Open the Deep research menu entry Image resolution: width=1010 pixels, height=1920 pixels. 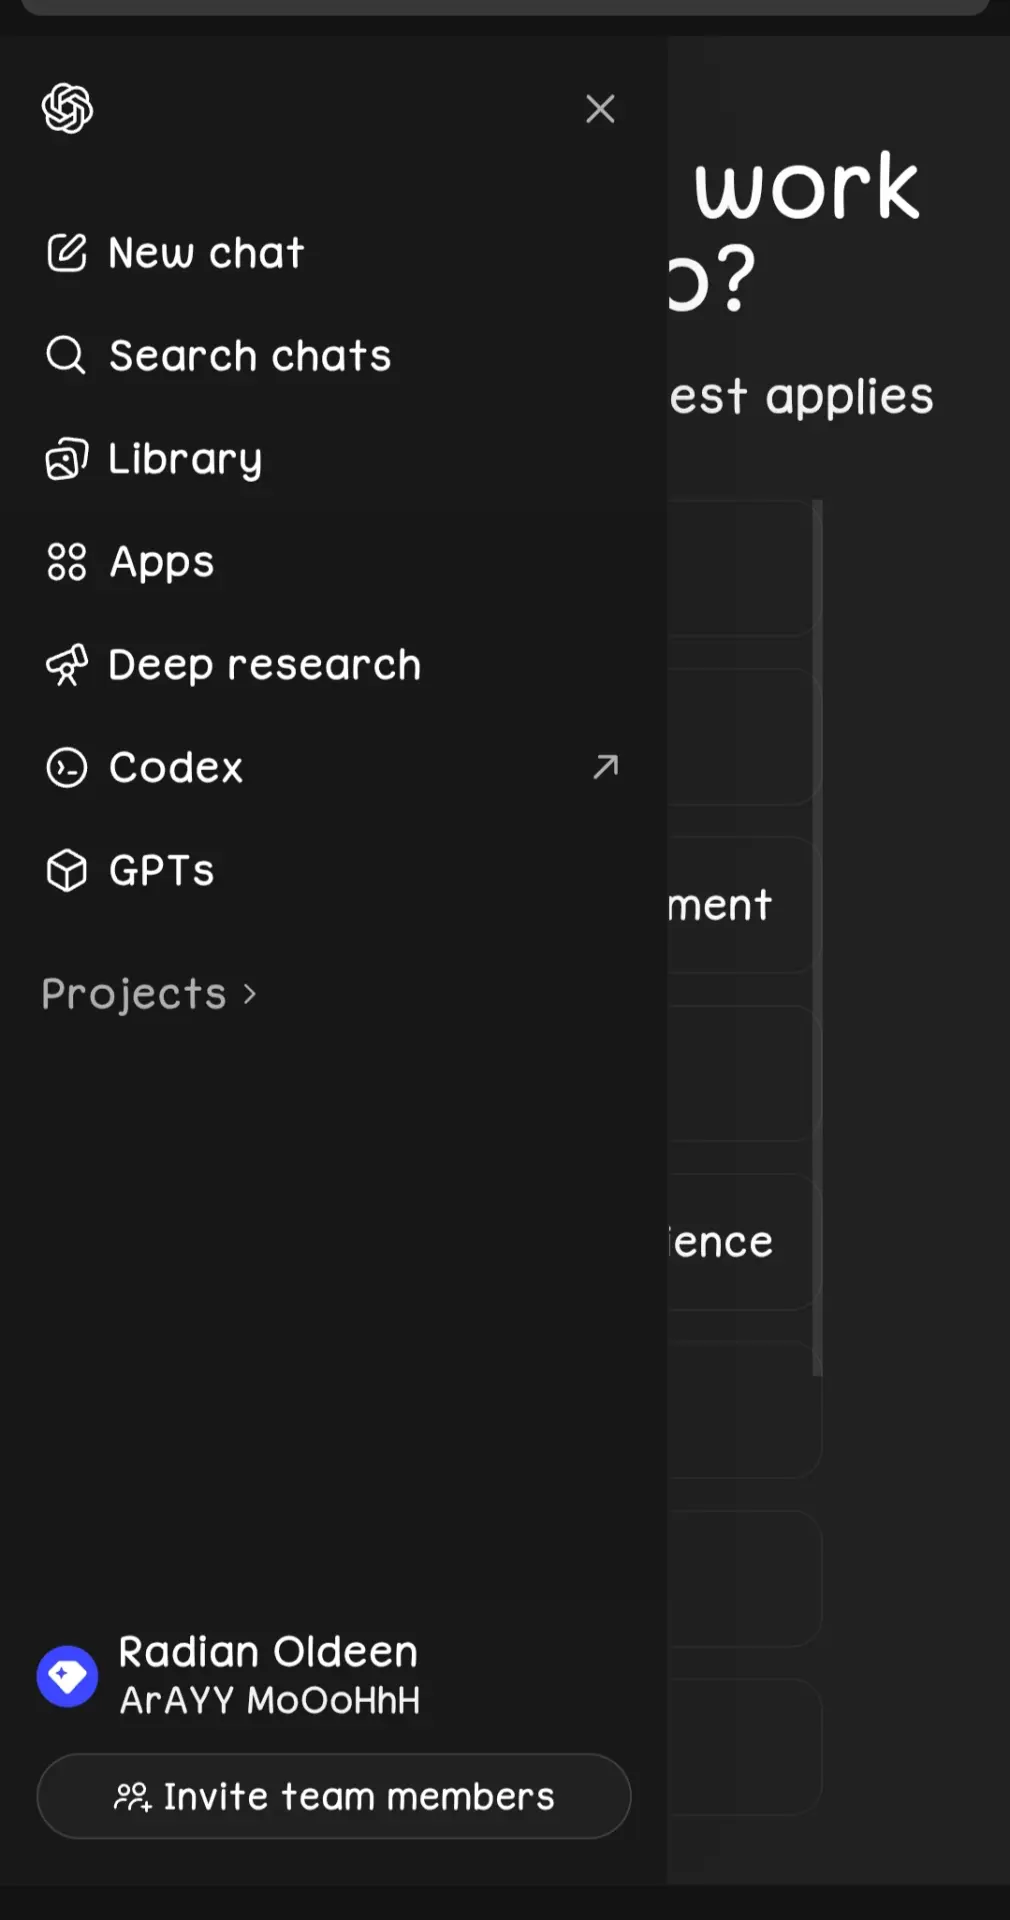coord(333,665)
